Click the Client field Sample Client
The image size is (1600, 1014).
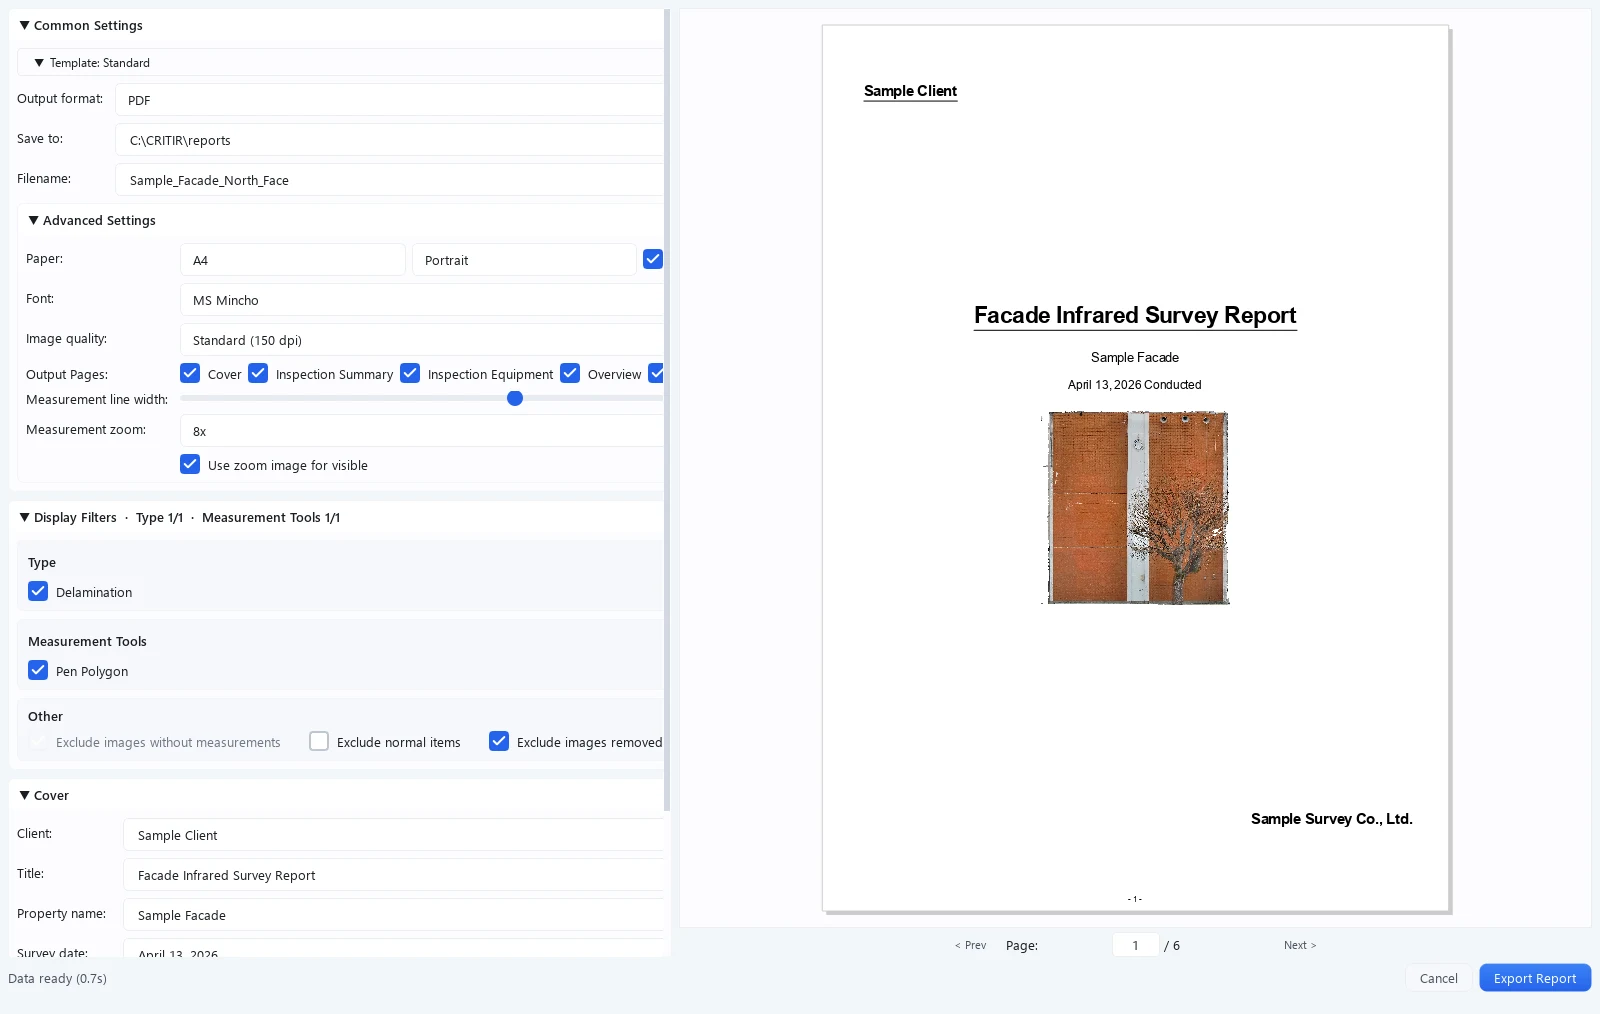[394, 835]
